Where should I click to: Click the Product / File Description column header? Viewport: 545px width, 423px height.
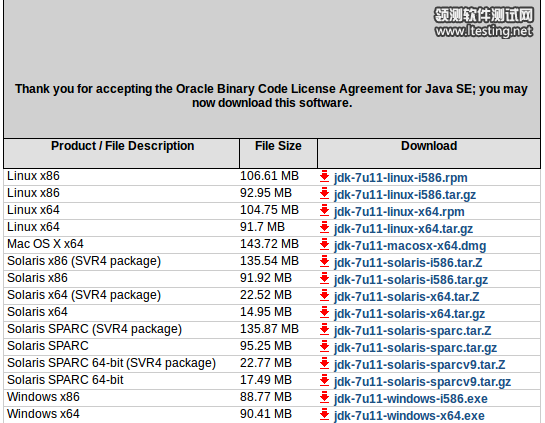point(122,146)
